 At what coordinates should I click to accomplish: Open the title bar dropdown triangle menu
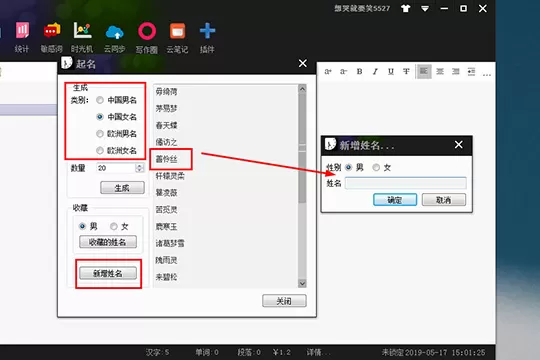[x=425, y=9]
